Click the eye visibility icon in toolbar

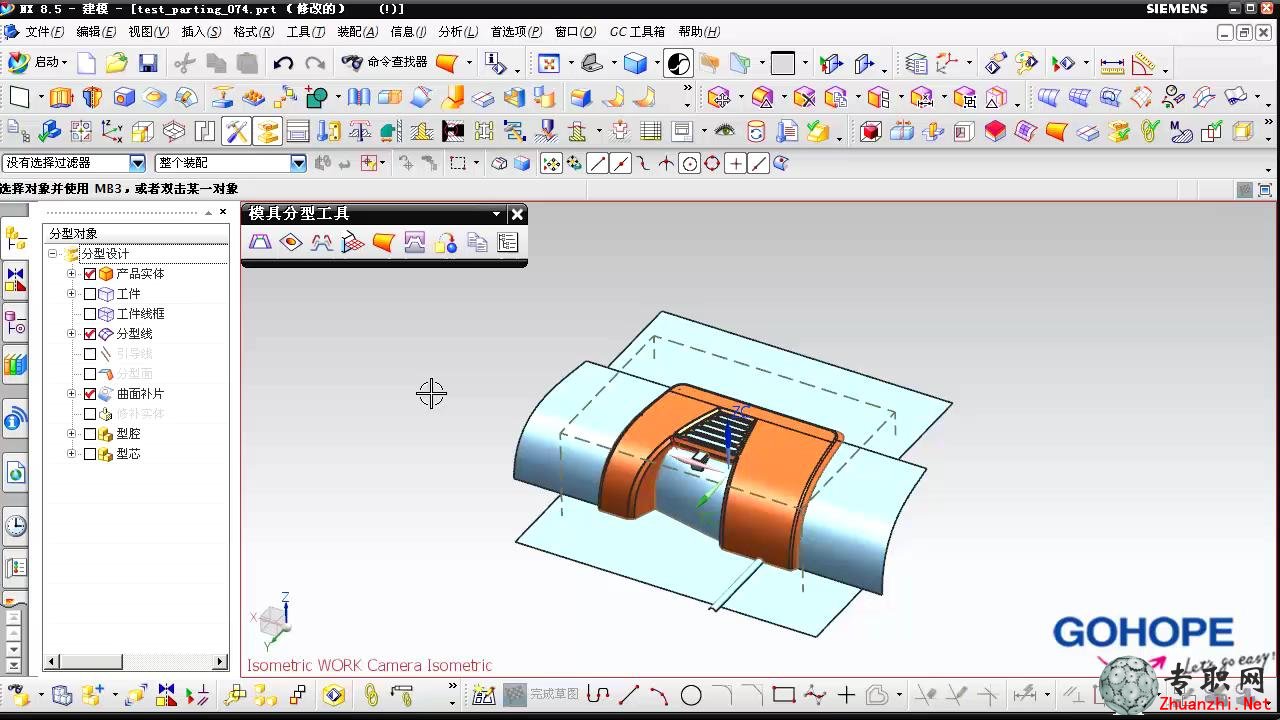tap(725, 131)
